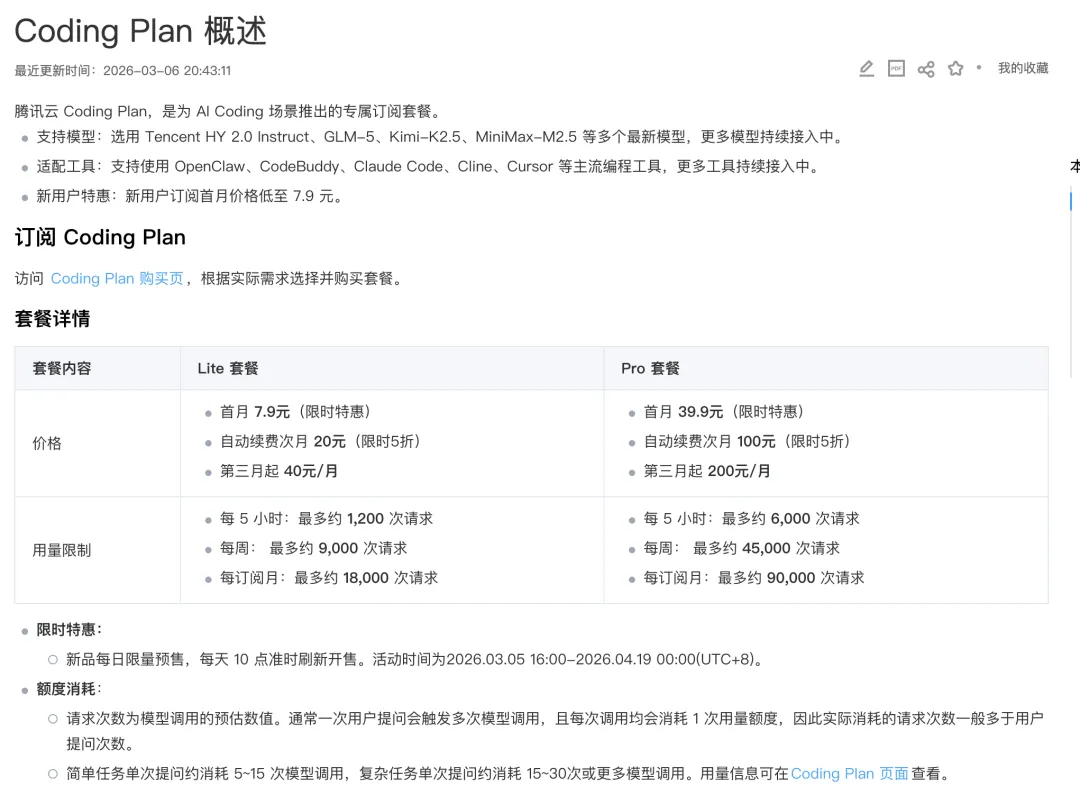
Task: Click 每 5 小时 最多约 6,000 次请求
Action: pos(751,519)
